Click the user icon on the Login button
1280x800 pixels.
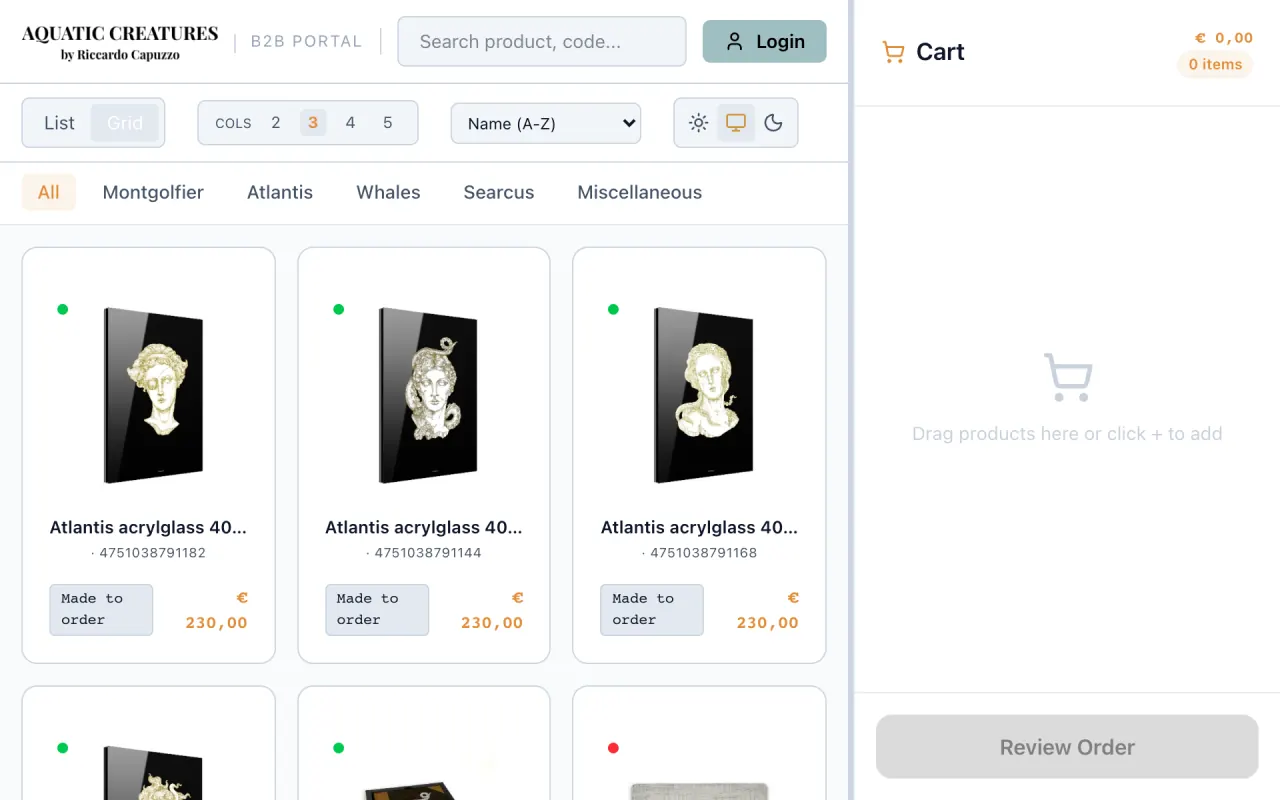[735, 42]
